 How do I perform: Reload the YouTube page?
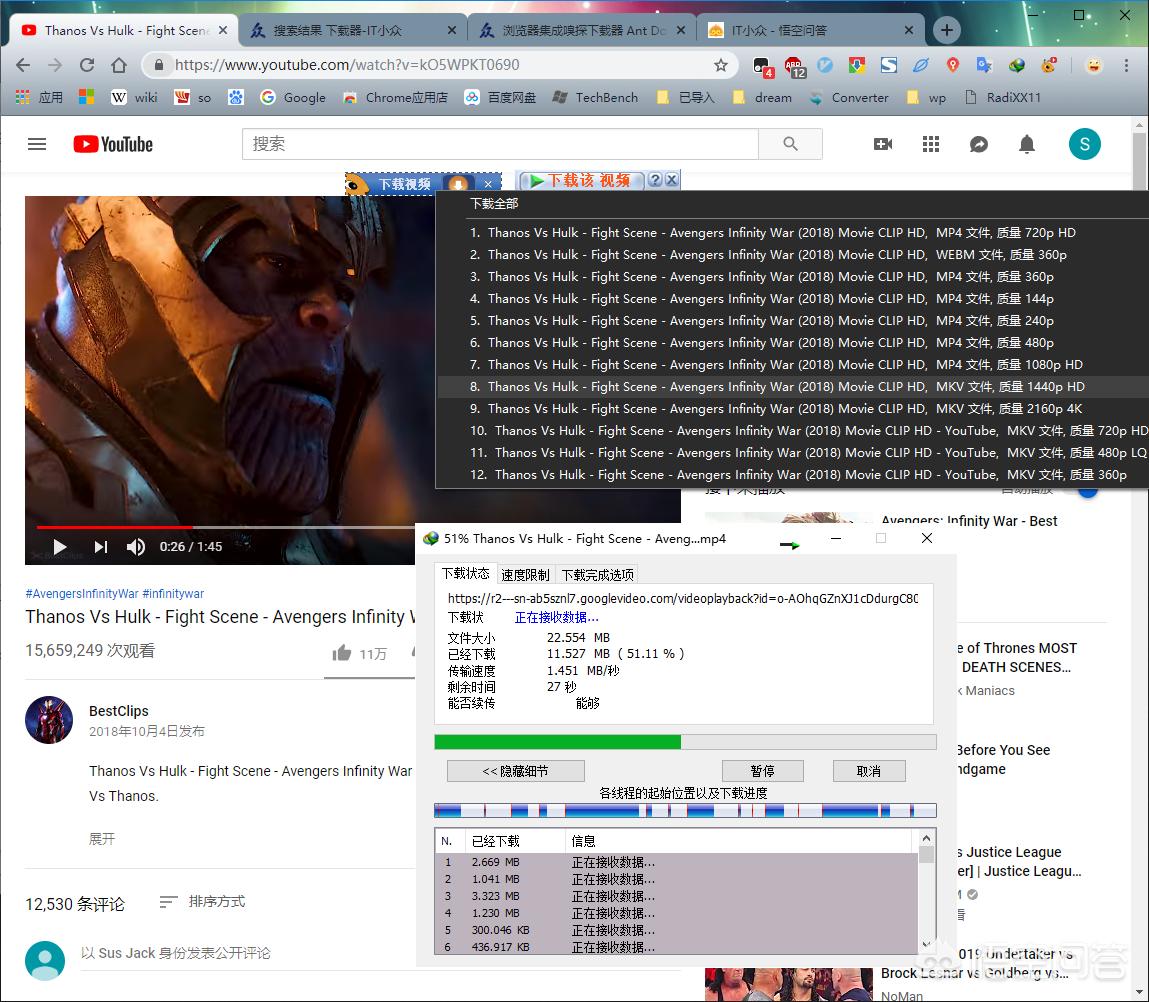point(86,65)
